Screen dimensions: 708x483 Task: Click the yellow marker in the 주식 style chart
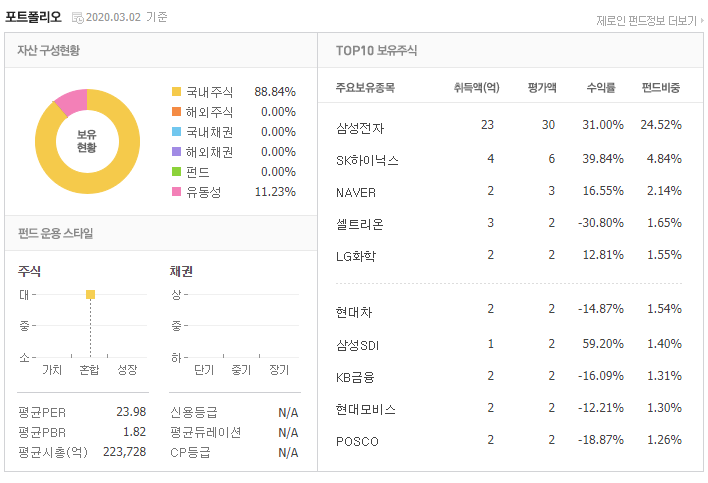click(90, 295)
